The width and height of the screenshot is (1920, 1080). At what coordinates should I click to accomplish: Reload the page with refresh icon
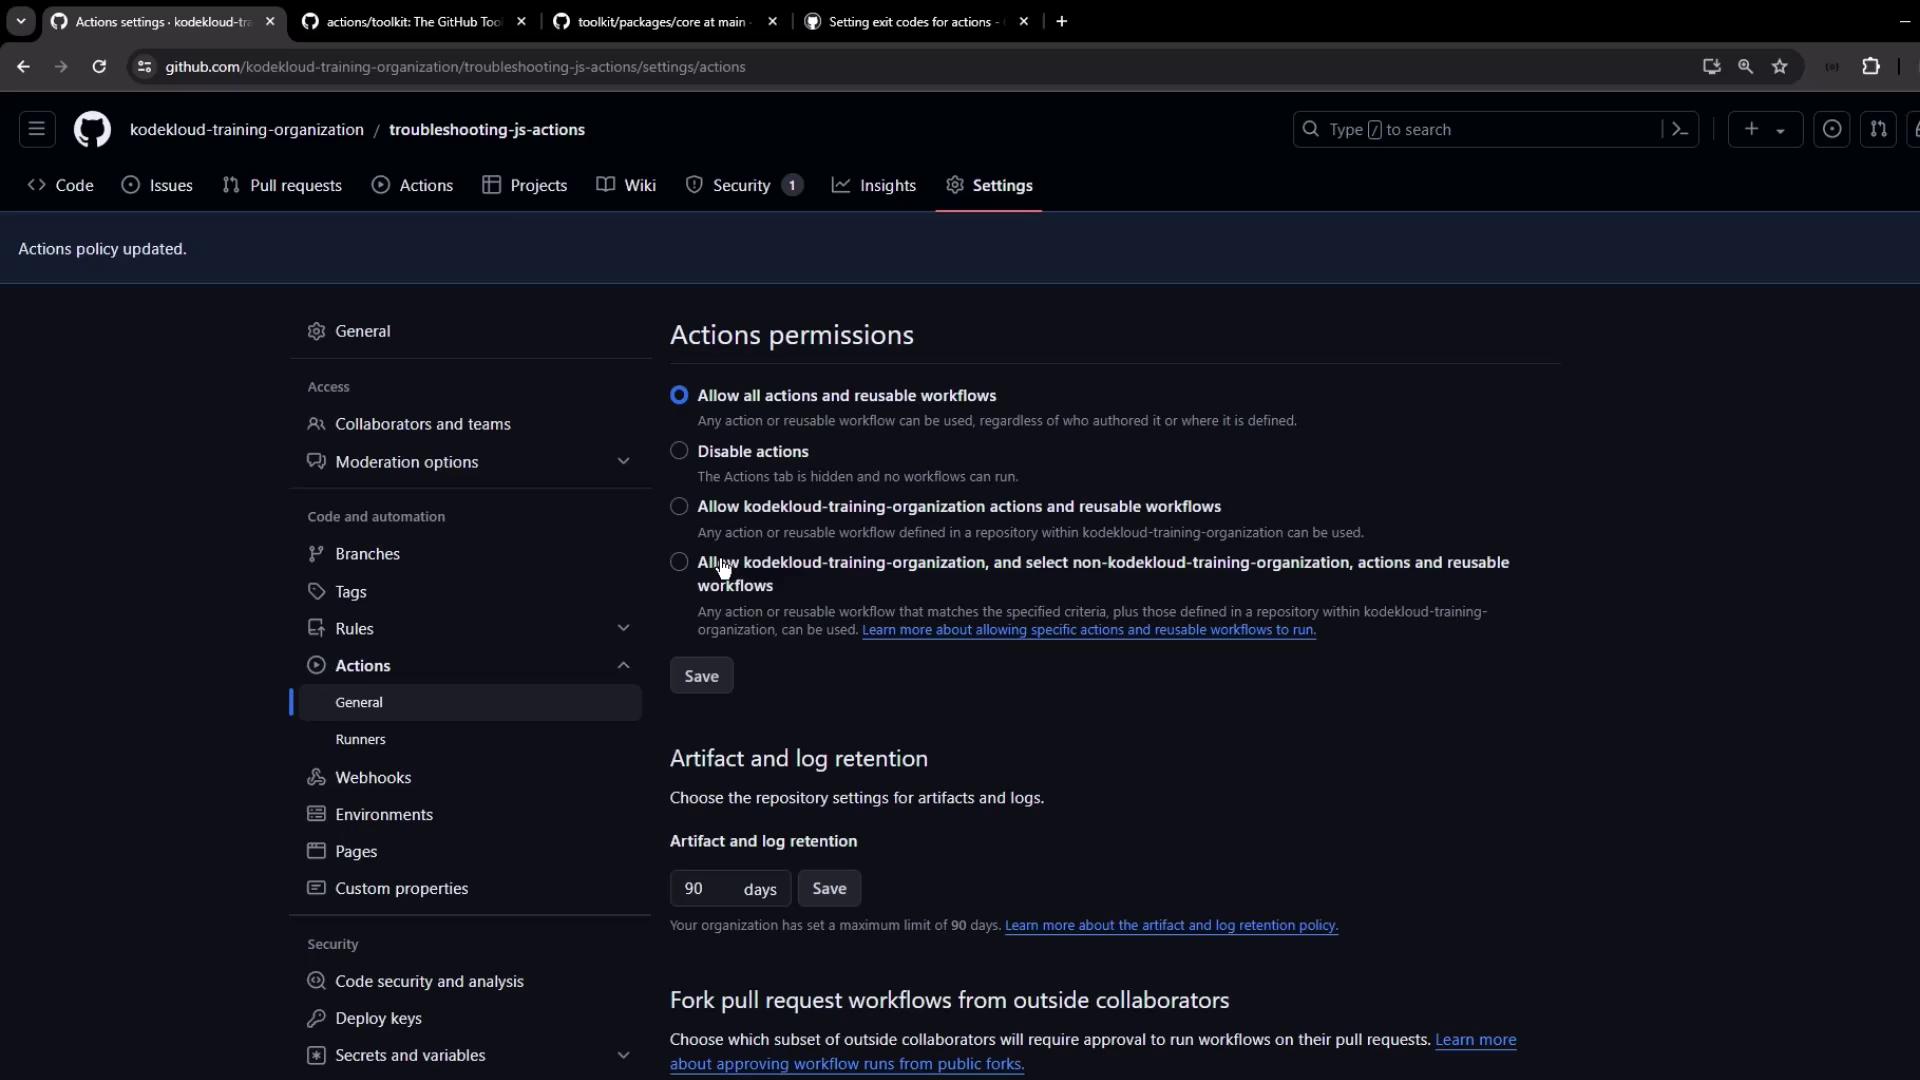99,67
